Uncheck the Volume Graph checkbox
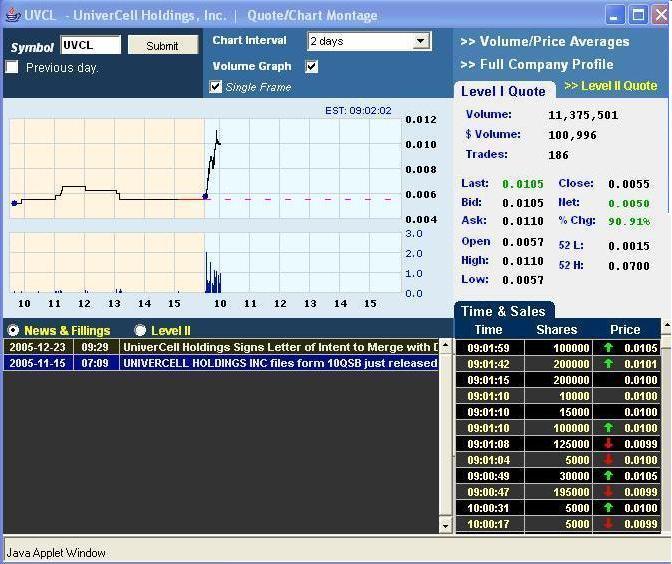 [312, 66]
